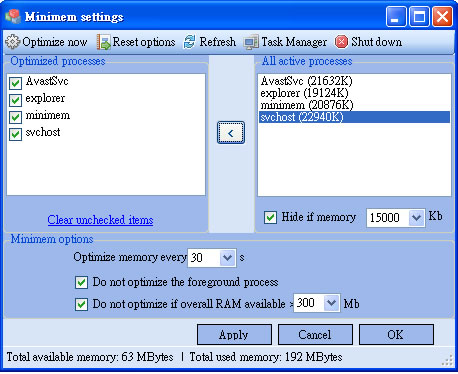458x374 pixels.
Task: Click the Minimem app icon in title bar
Action: click(x=13, y=16)
